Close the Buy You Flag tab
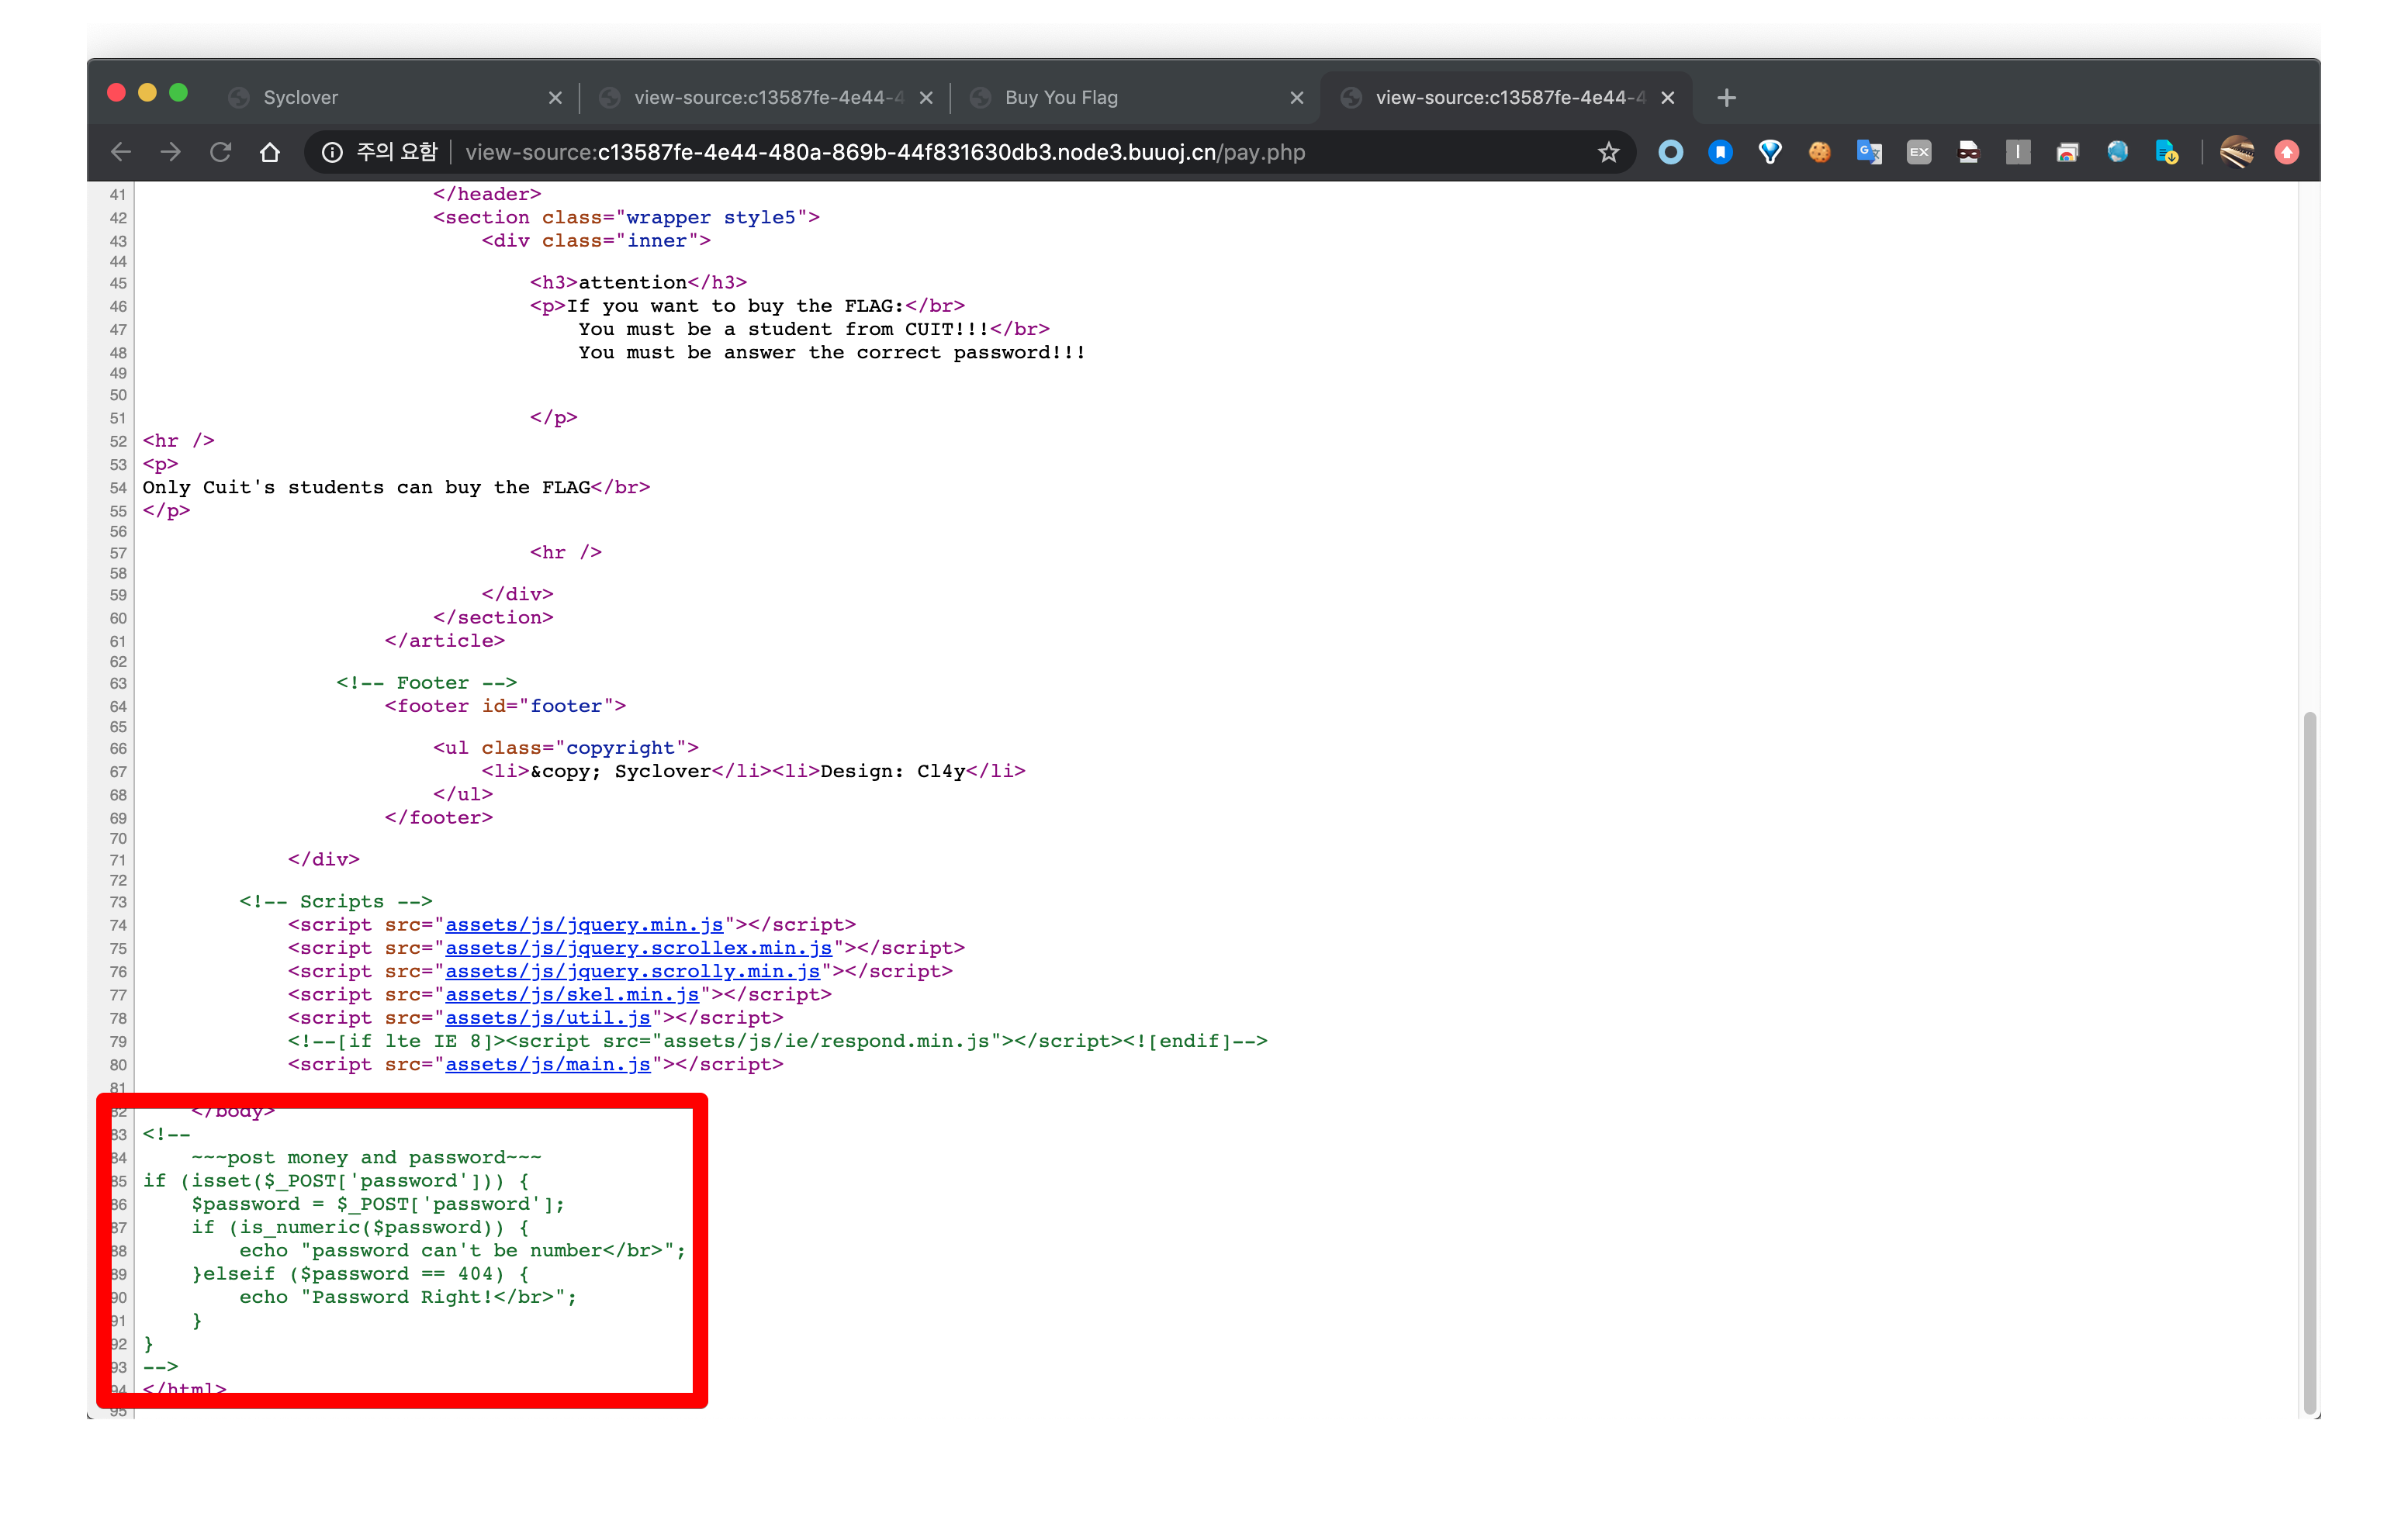 1297,97
